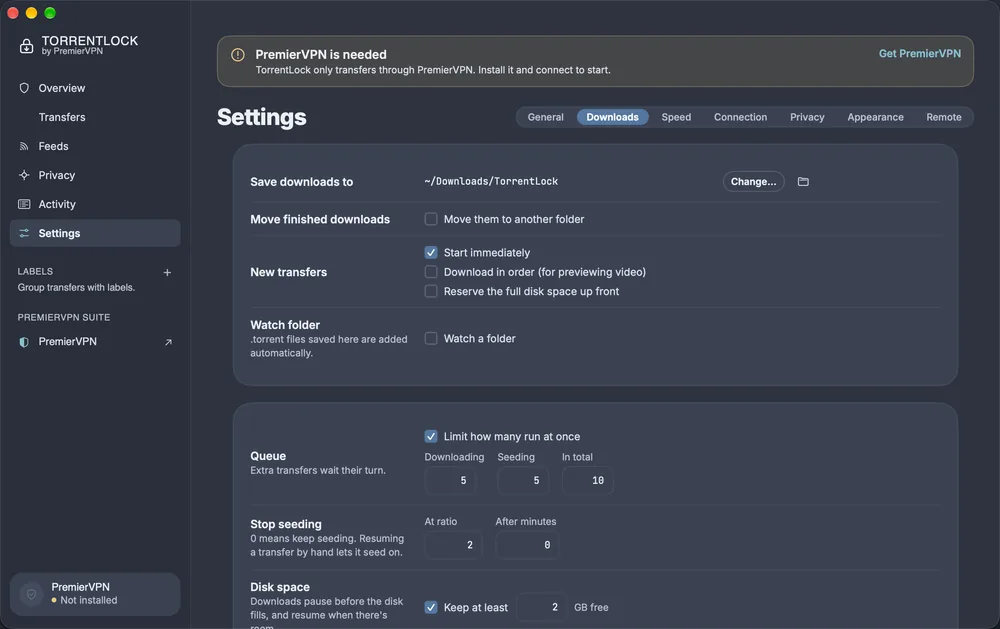This screenshot has width=1000, height=629.
Task: Open PremierVPN external link arrow
Action: (x=168, y=343)
